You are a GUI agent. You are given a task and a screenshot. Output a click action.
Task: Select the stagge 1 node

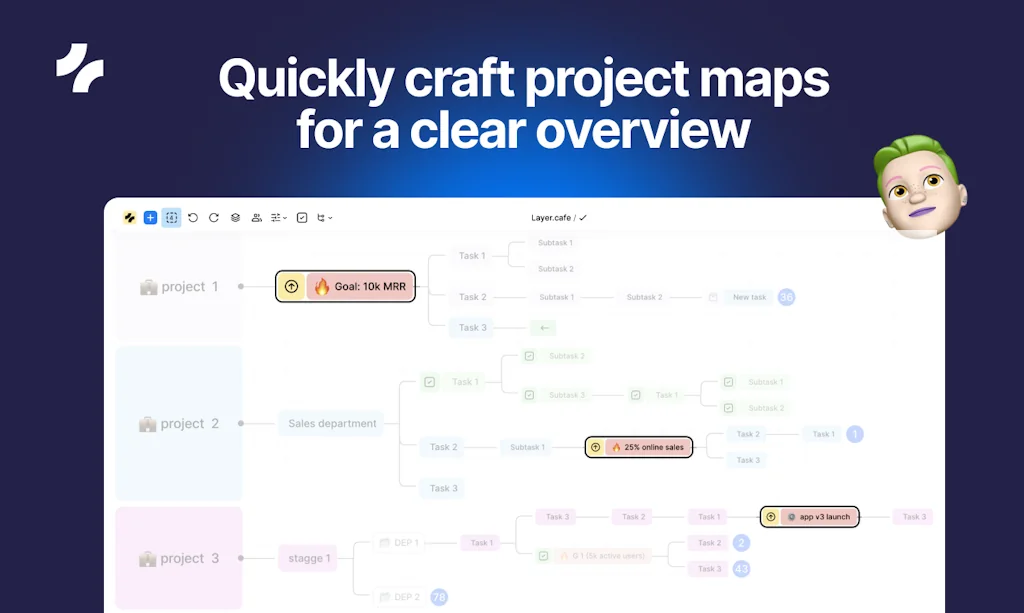pyautogui.click(x=309, y=558)
